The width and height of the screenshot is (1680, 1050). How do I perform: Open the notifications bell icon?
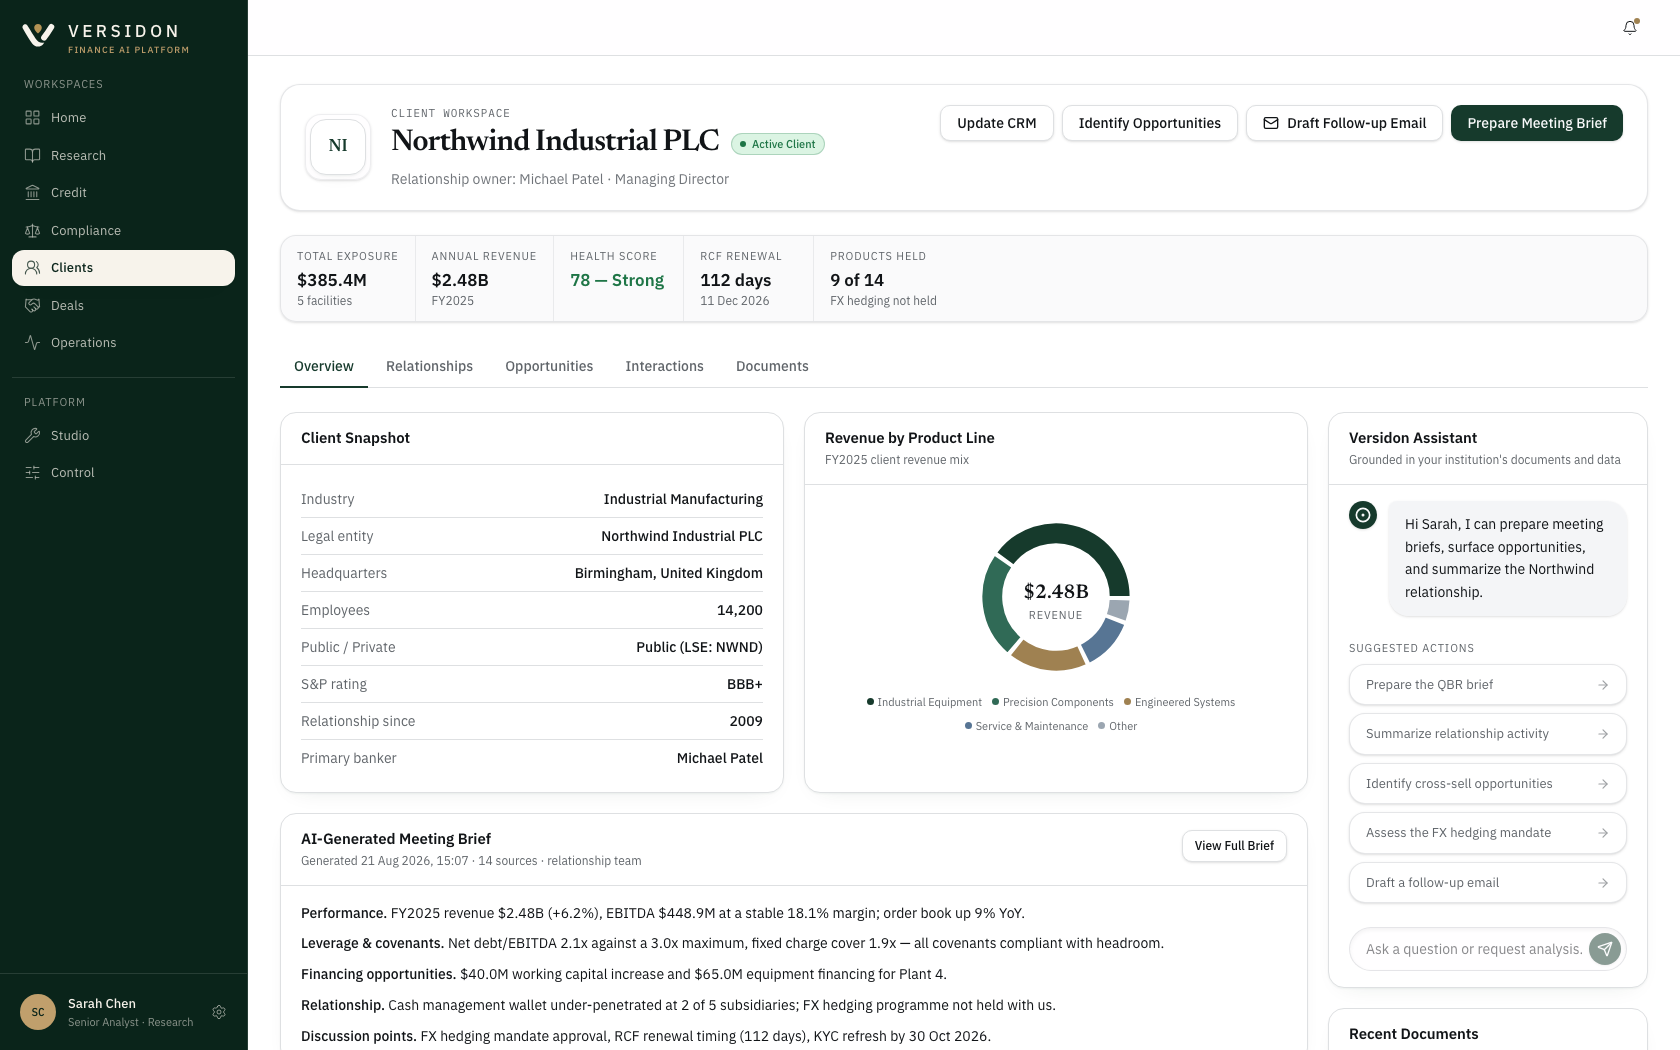pos(1630,28)
